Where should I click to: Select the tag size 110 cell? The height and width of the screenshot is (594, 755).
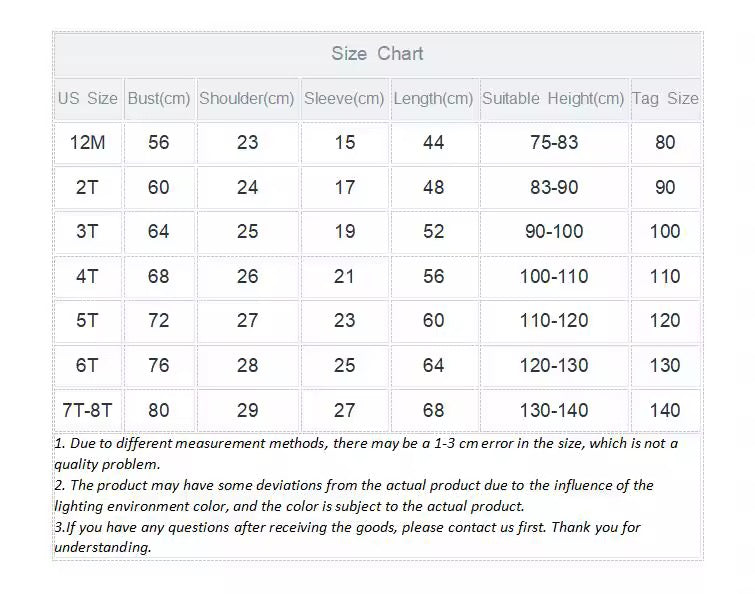(665, 277)
